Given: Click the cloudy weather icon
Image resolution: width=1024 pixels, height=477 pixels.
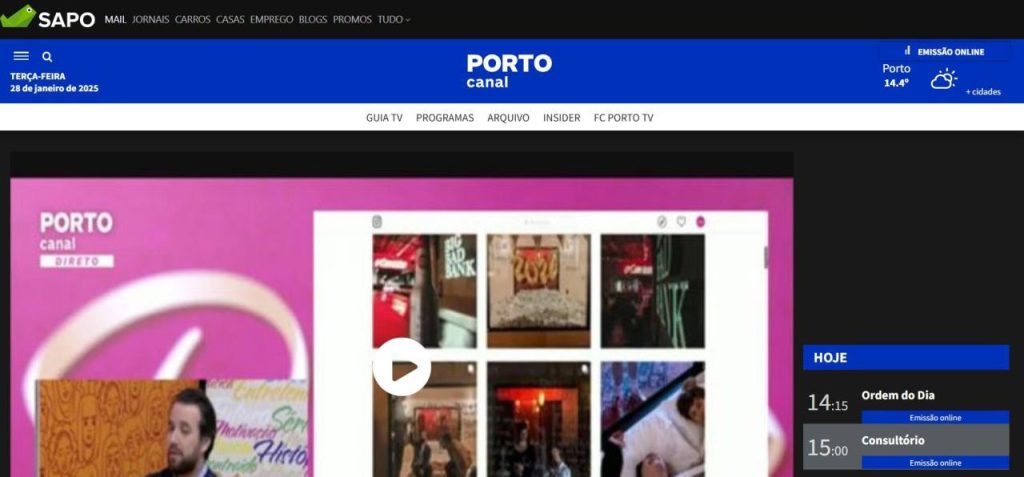Looking at the screenshot, I should pos(944,79).
